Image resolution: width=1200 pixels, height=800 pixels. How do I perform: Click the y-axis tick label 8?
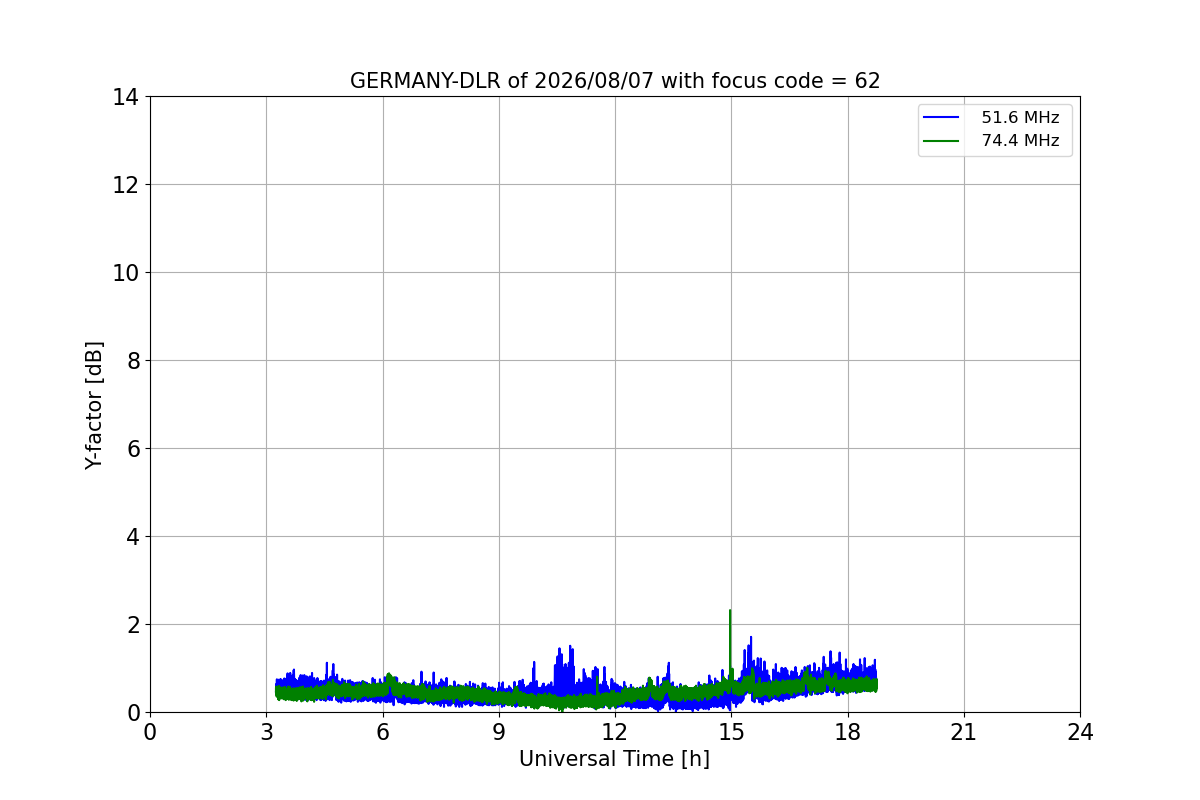pos(132,361)
